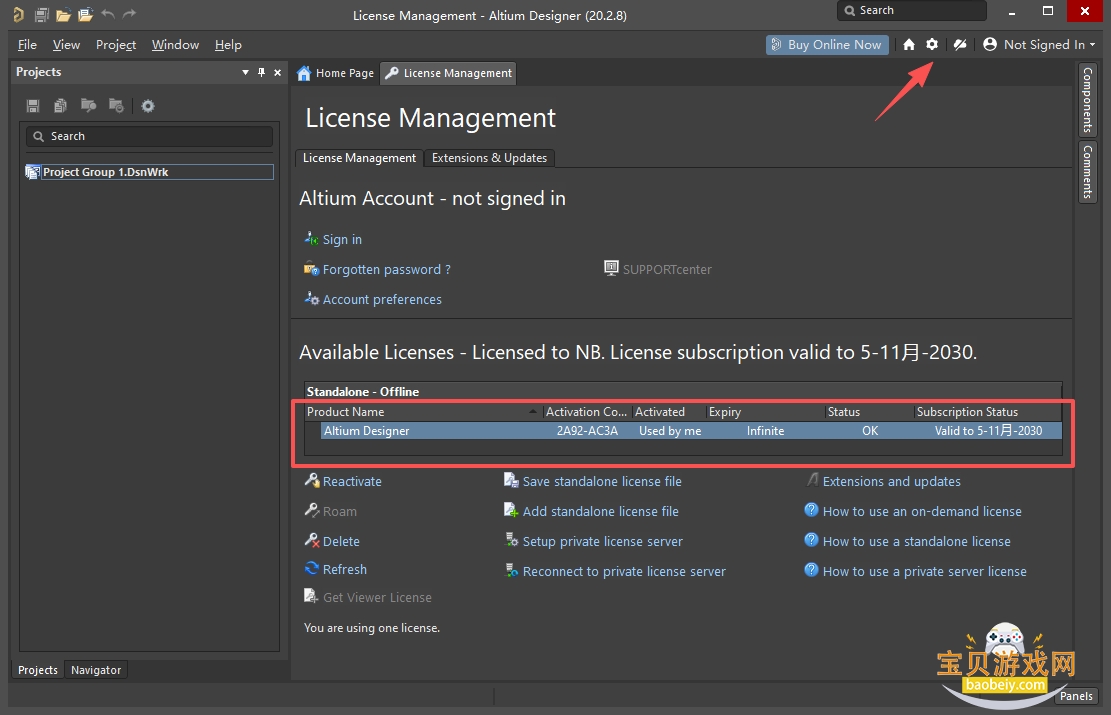Select License Management document tab
Viewport: 1111px width, 715px height.
[x=449, y=73]
